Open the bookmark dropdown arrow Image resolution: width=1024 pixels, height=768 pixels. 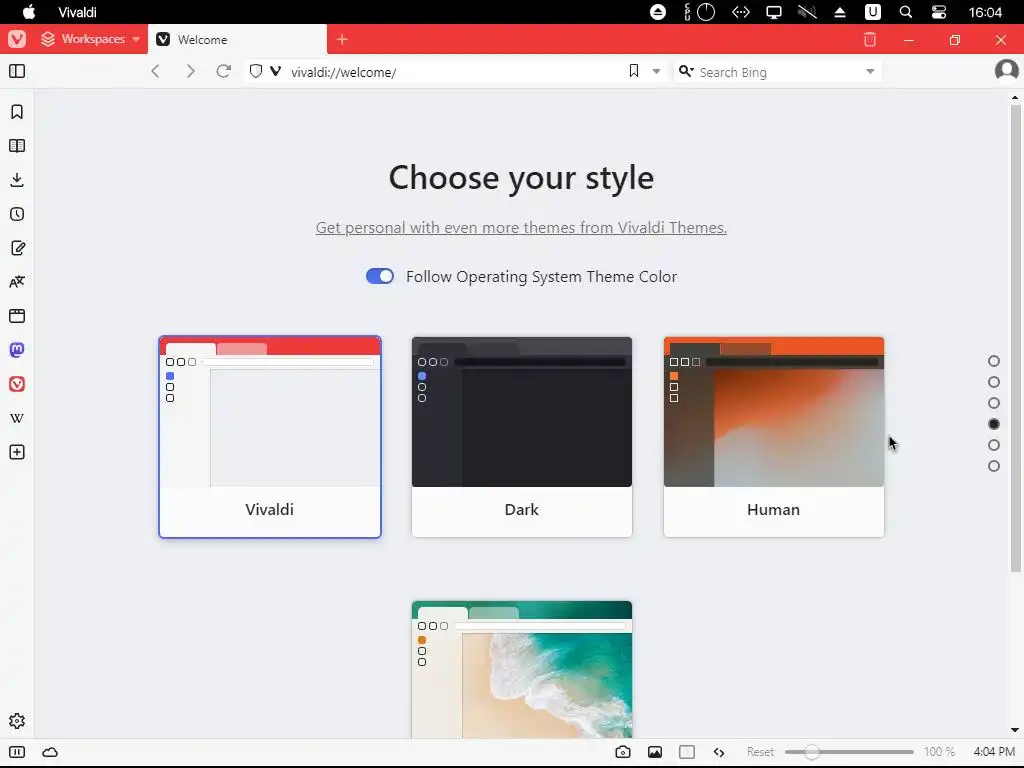(x=656, y=72)
